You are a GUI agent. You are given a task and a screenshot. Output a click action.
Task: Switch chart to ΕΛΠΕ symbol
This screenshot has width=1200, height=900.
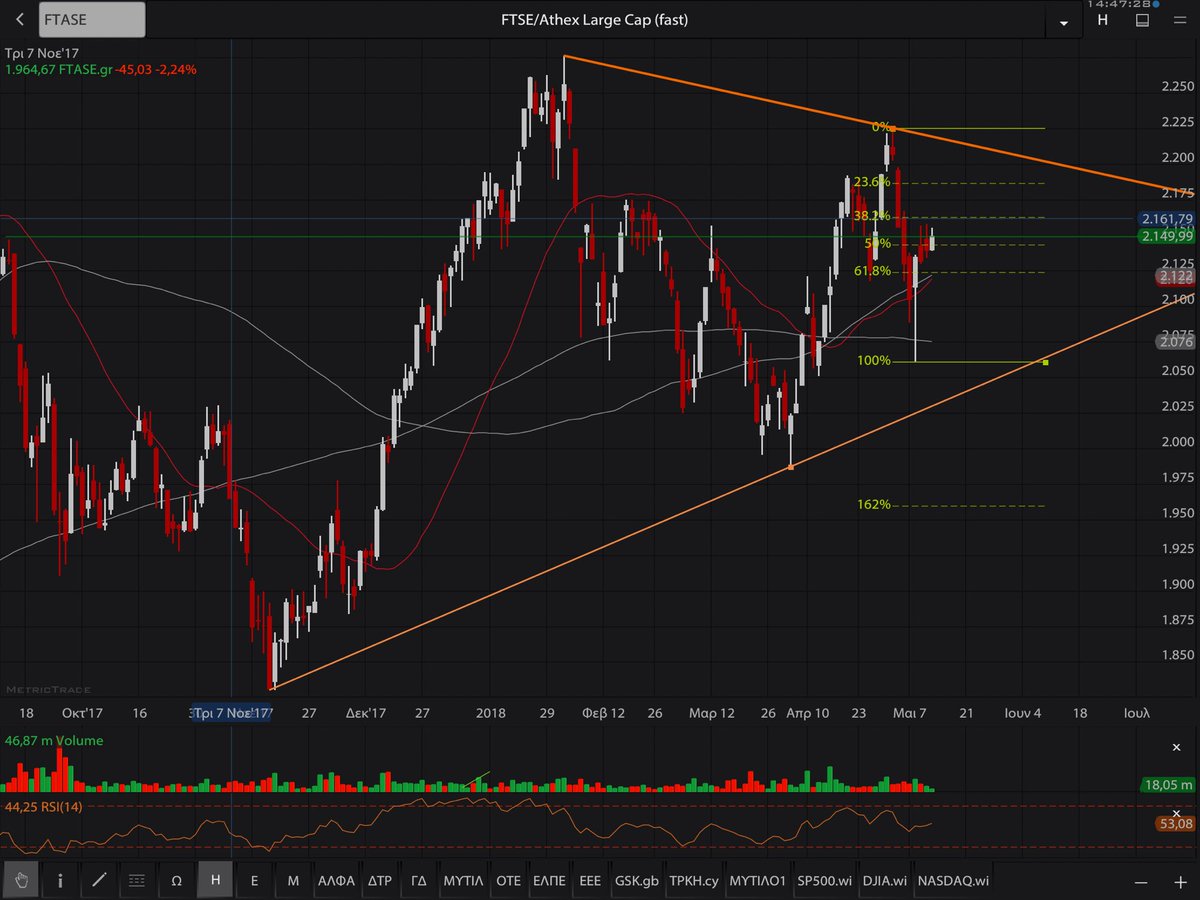click(549, 880)
